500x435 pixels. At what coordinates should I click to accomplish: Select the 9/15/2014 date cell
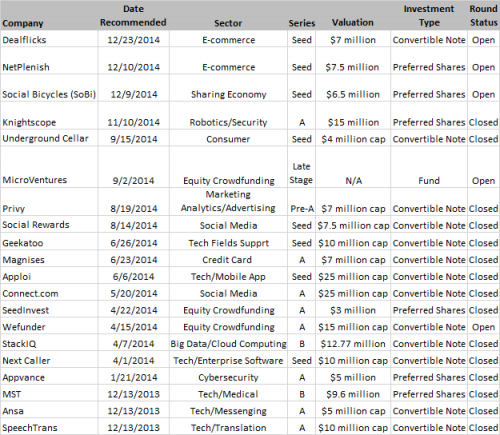[x=134, y=139]
